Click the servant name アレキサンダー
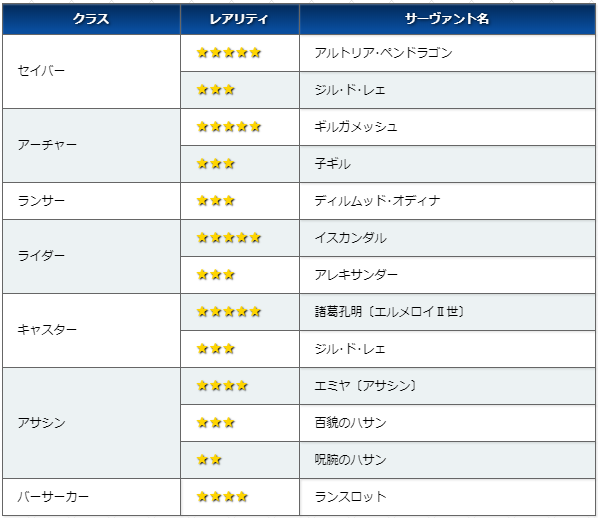This screenshot has height=518, width=598. pos(356,275)
